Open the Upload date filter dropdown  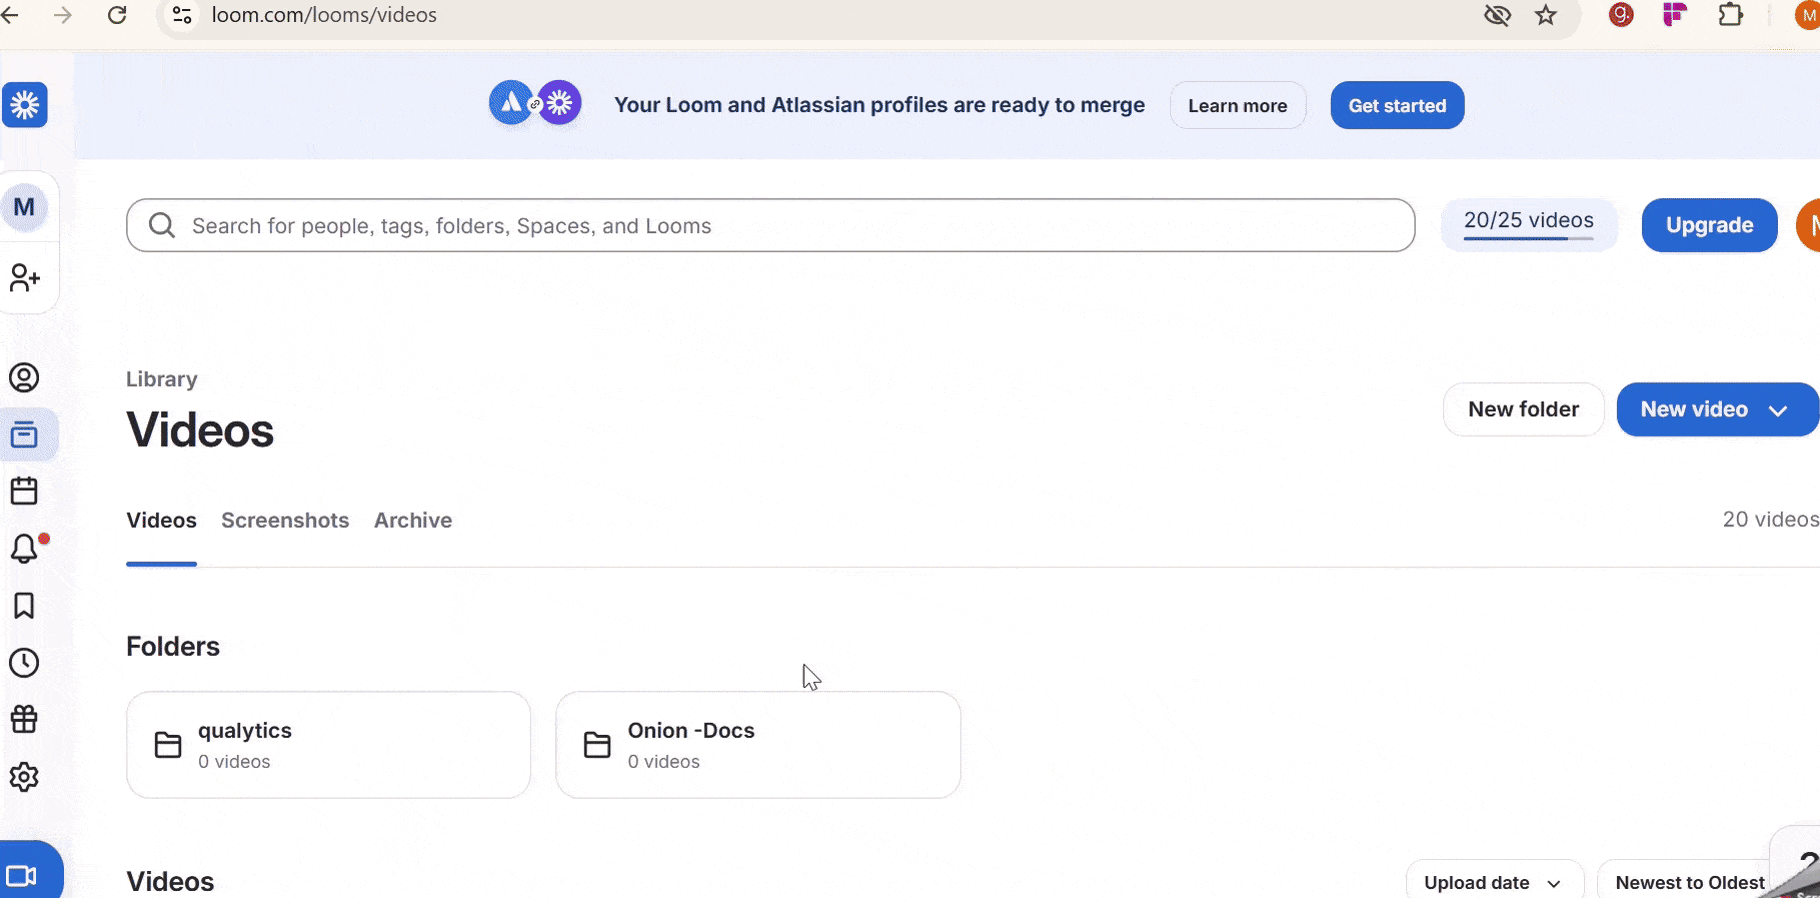pyautogui.click(x=1493, y=882)
